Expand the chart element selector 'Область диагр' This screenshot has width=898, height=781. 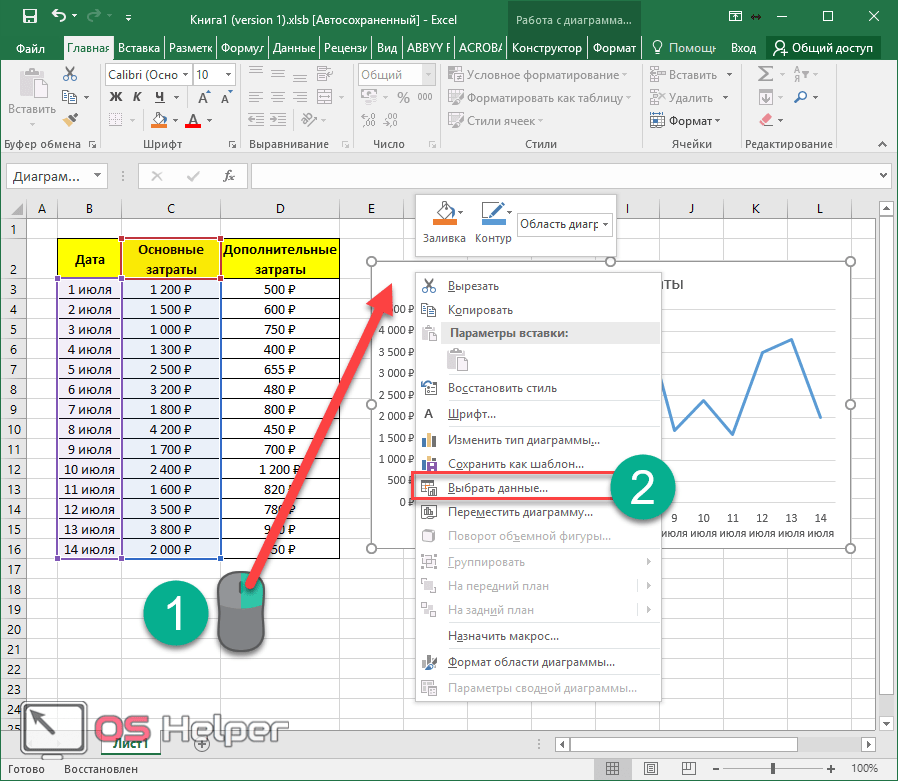pyautogui.click(x=606, y=225)
